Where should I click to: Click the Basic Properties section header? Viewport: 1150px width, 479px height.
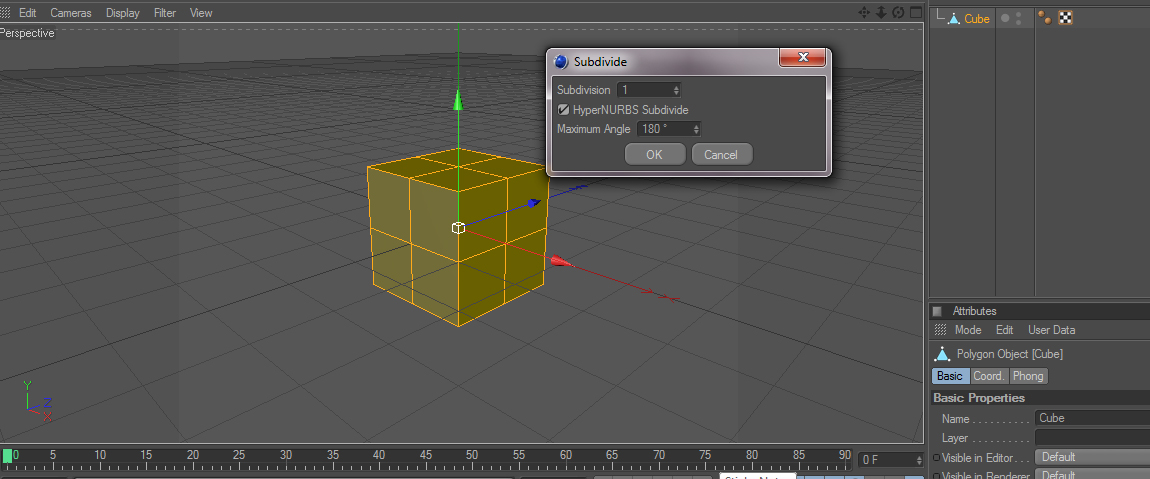click(x=1041, y=398)
